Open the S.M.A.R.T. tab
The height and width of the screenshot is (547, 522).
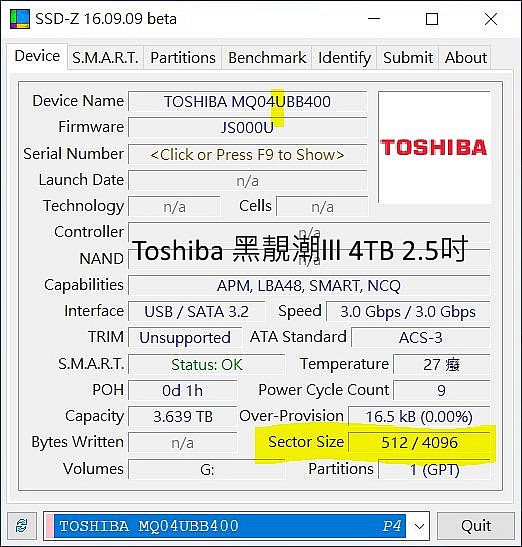[105, 58]
